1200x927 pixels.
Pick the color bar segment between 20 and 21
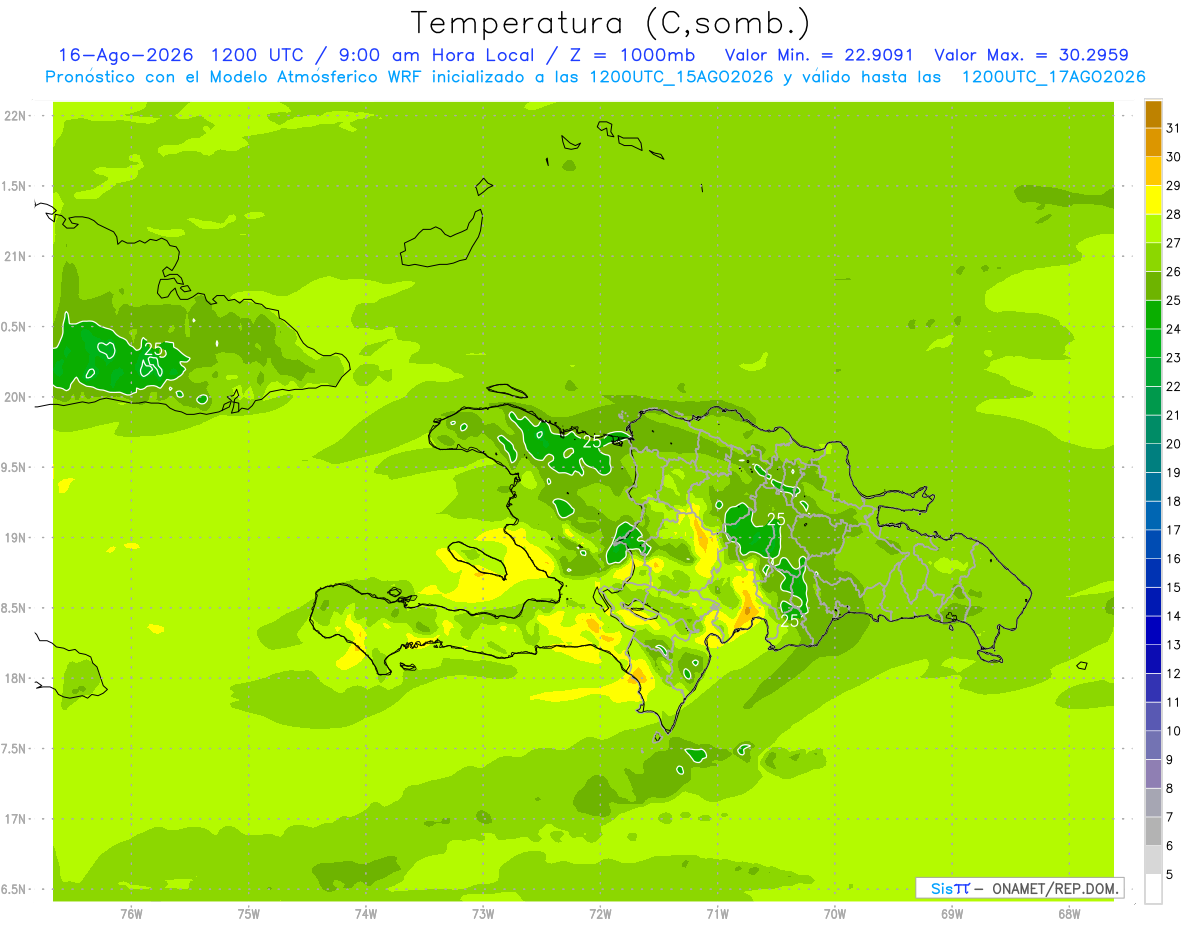1153,430
